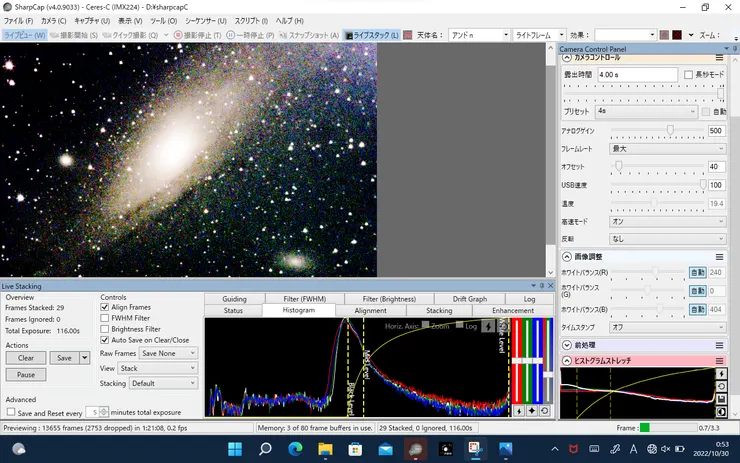Image resolution: width=740 pixels, height=463 pixels.
Task: Click the red channel vertical slider
Action: 517,361
